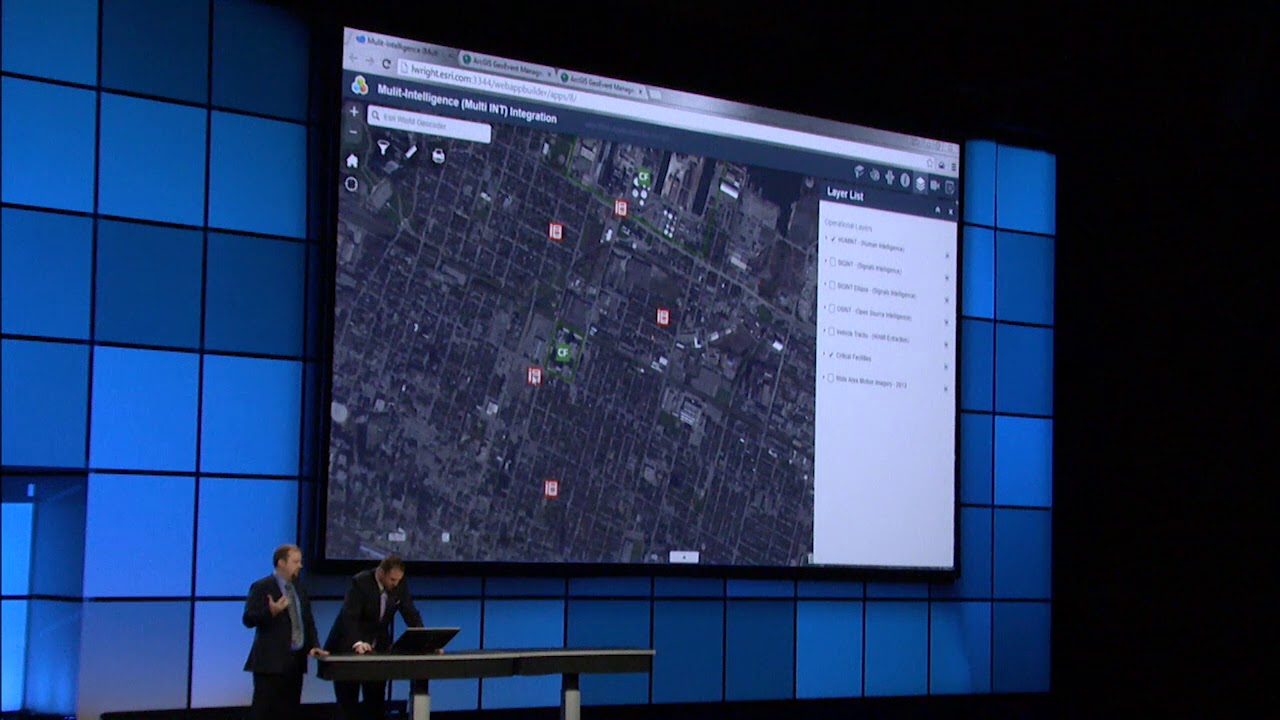The image size is (1280, 720).
Task: Expand the HUMINT layer arrow
Action: pyautogui.click(x=826, y=239)
